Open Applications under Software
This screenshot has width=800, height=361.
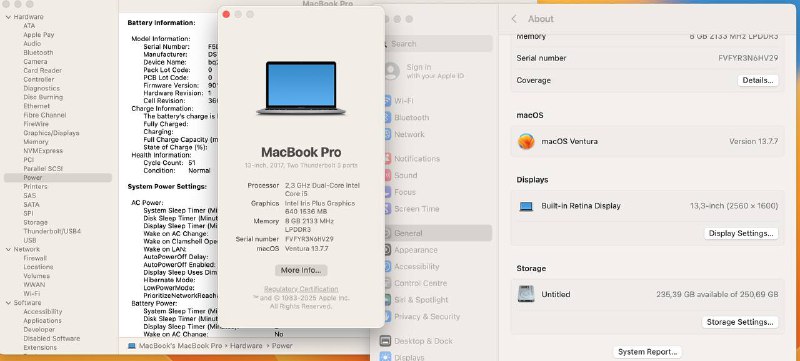(42, 321)
